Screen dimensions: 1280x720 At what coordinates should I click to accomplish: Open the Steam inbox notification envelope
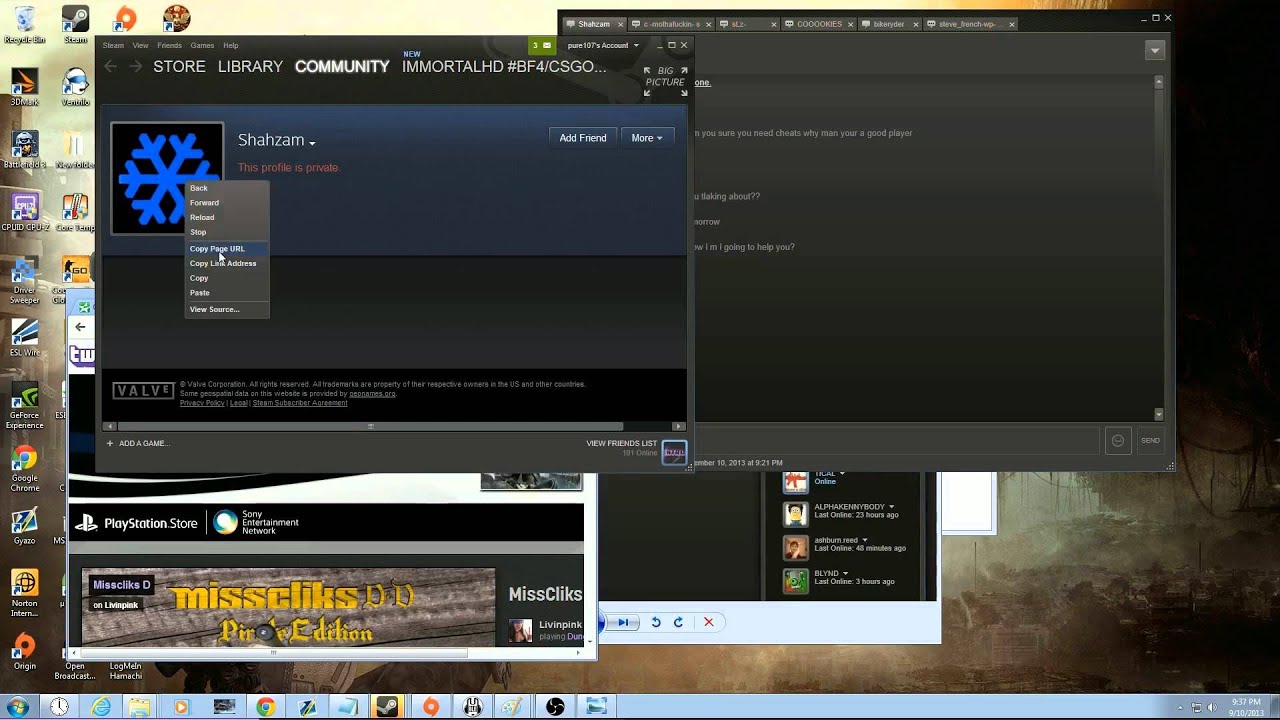click(x=541, y=45)
